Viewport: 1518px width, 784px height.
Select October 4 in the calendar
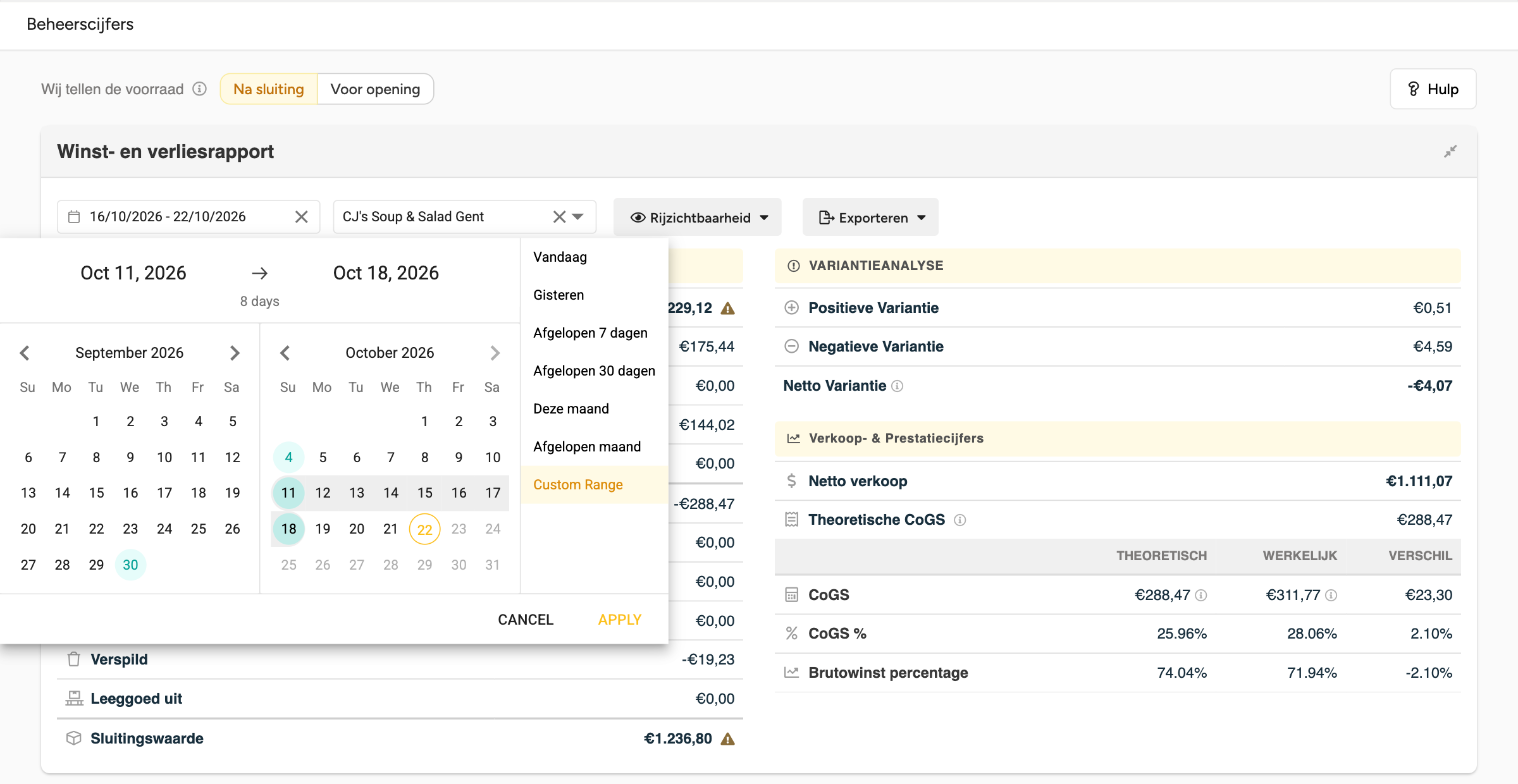click(289, 457)
